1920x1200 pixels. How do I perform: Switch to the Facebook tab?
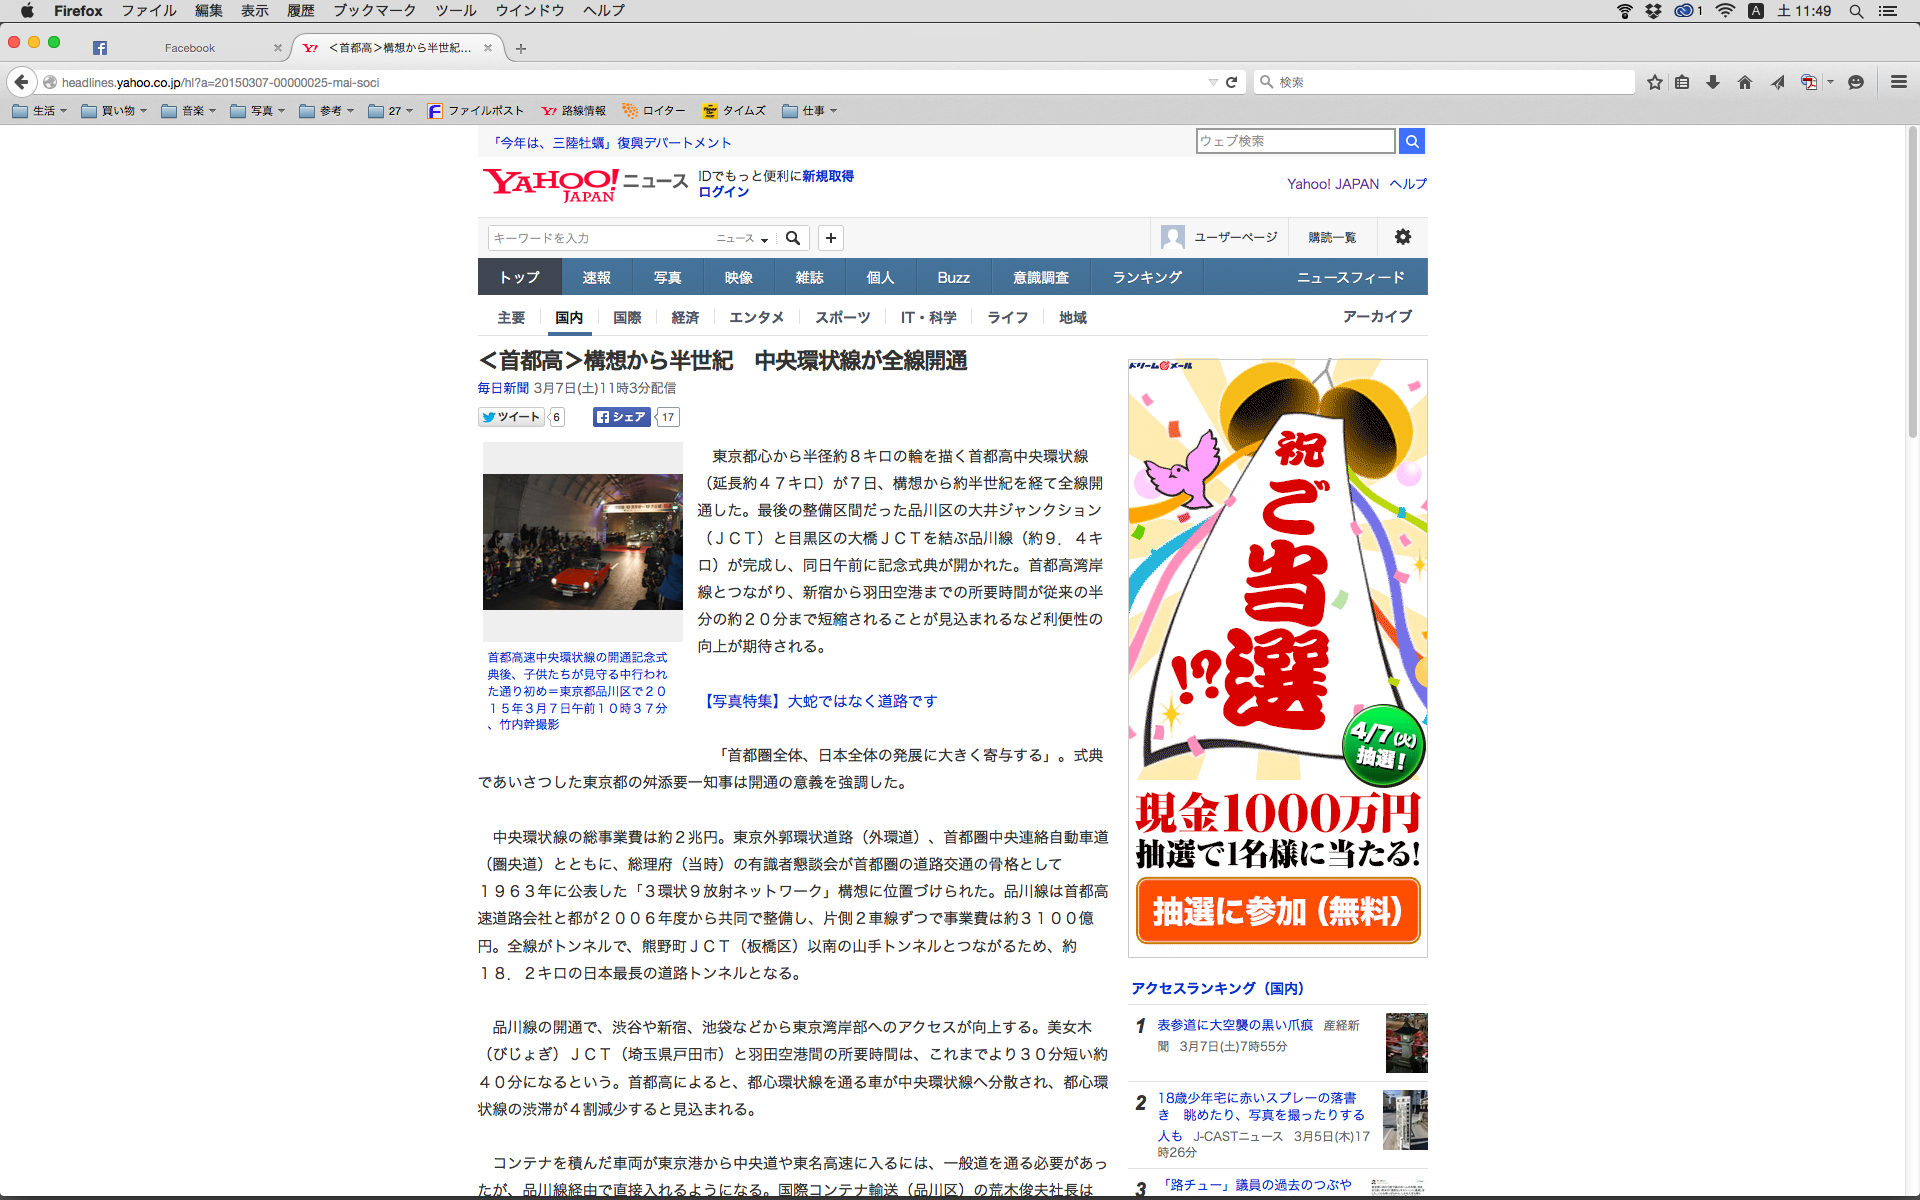189,48
